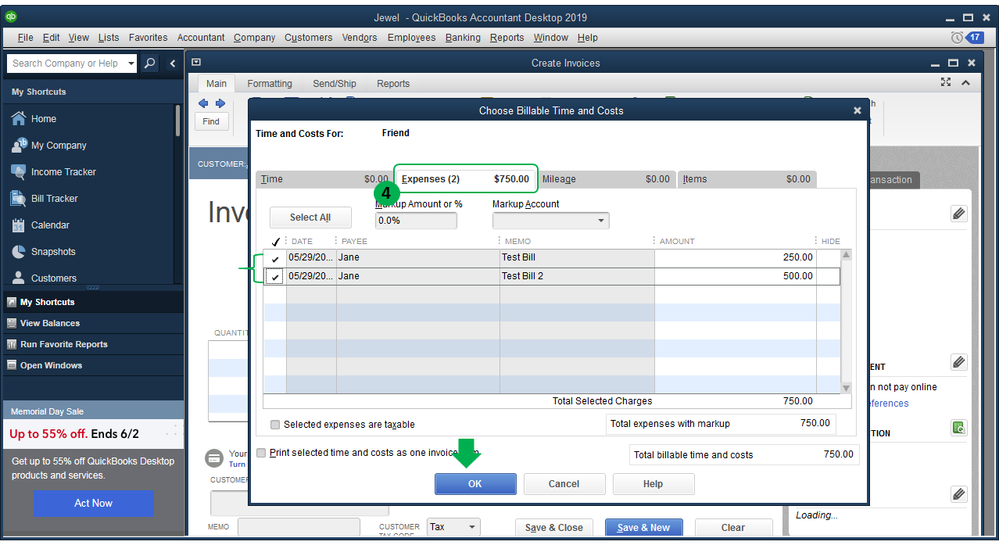This screenshot has width=999, height=546.
Task: Check Print selected time and costs as one item
Action: click(261, 453)
